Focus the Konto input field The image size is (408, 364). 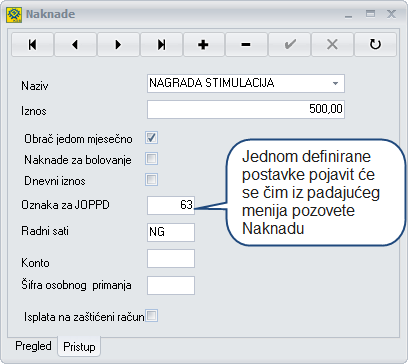(x=171, y=258)
